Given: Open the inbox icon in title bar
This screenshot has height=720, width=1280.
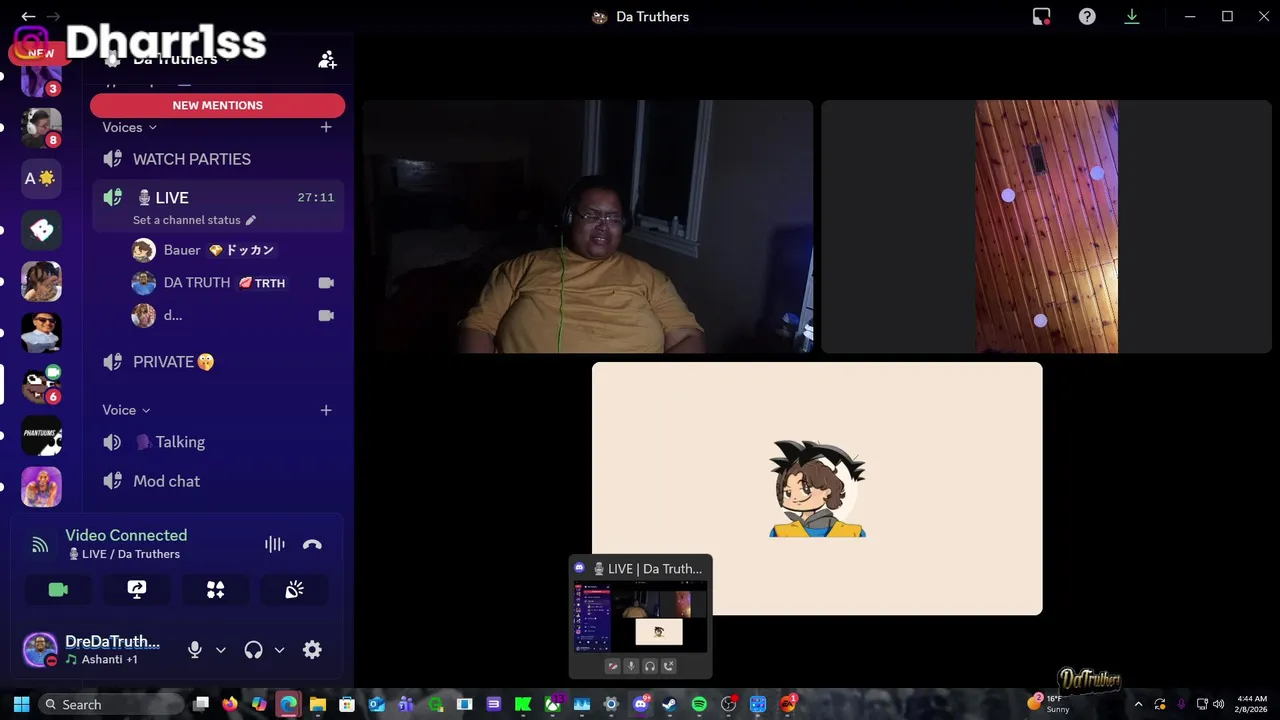Looking at the screenshot, I should [x=1041, y=16].
